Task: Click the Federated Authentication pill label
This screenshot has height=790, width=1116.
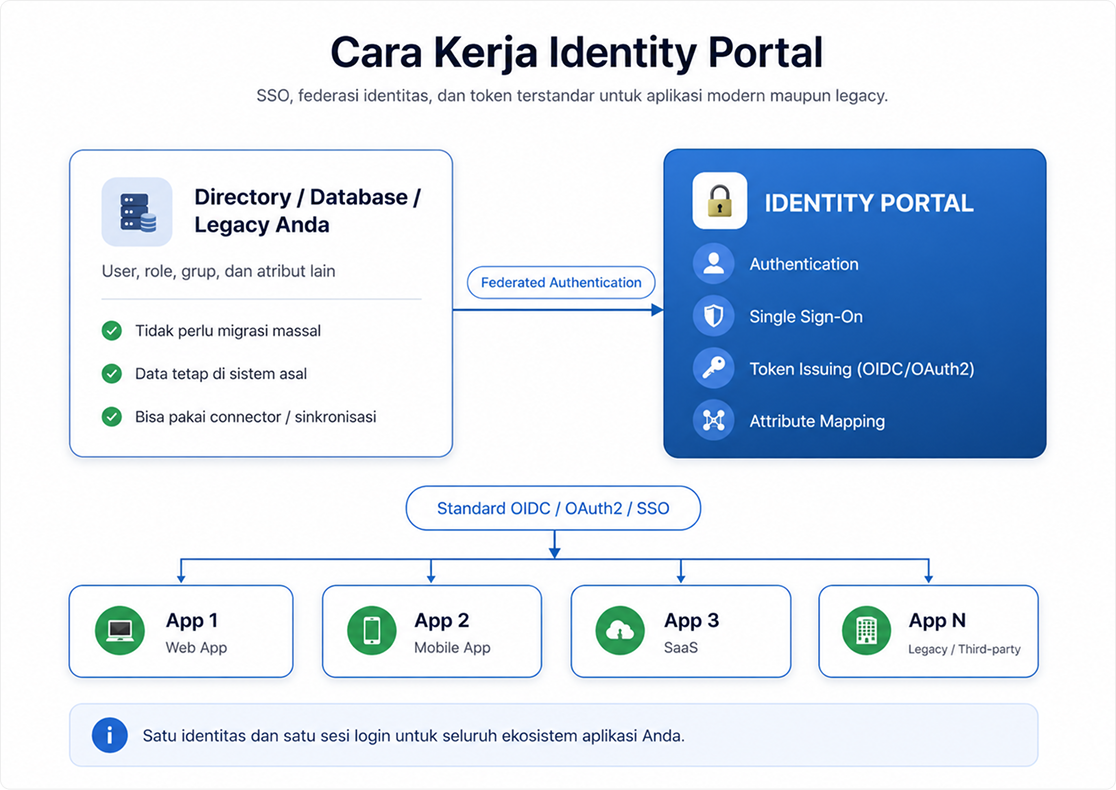Action: [x=561, y=283]
